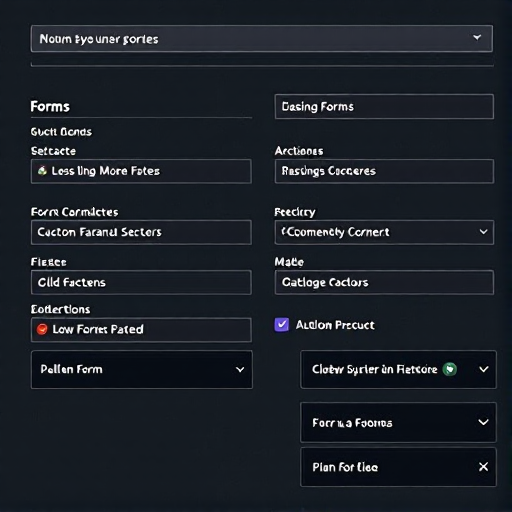The height and width of the screenshot is (512, 512).
Task: Click the Clld Factens input field
Action: (x=141, y=282)
